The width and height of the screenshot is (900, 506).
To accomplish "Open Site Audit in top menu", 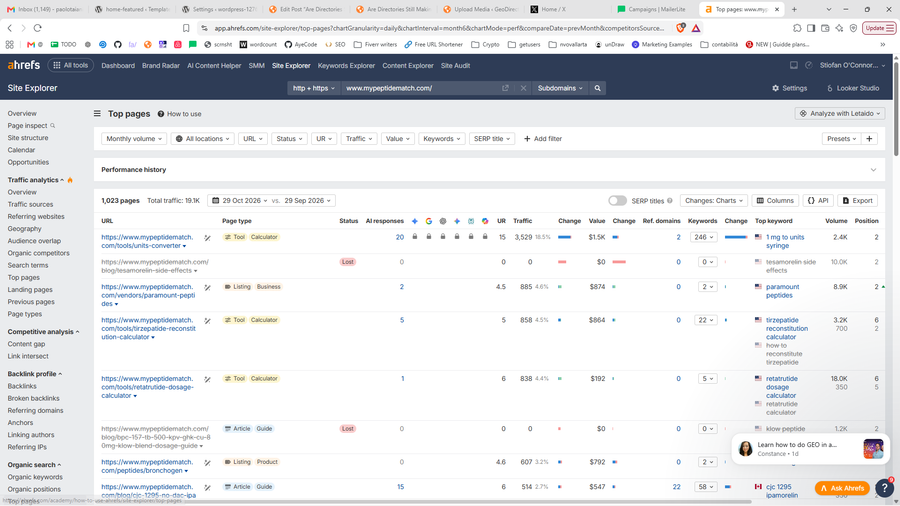I will point(455,65).
